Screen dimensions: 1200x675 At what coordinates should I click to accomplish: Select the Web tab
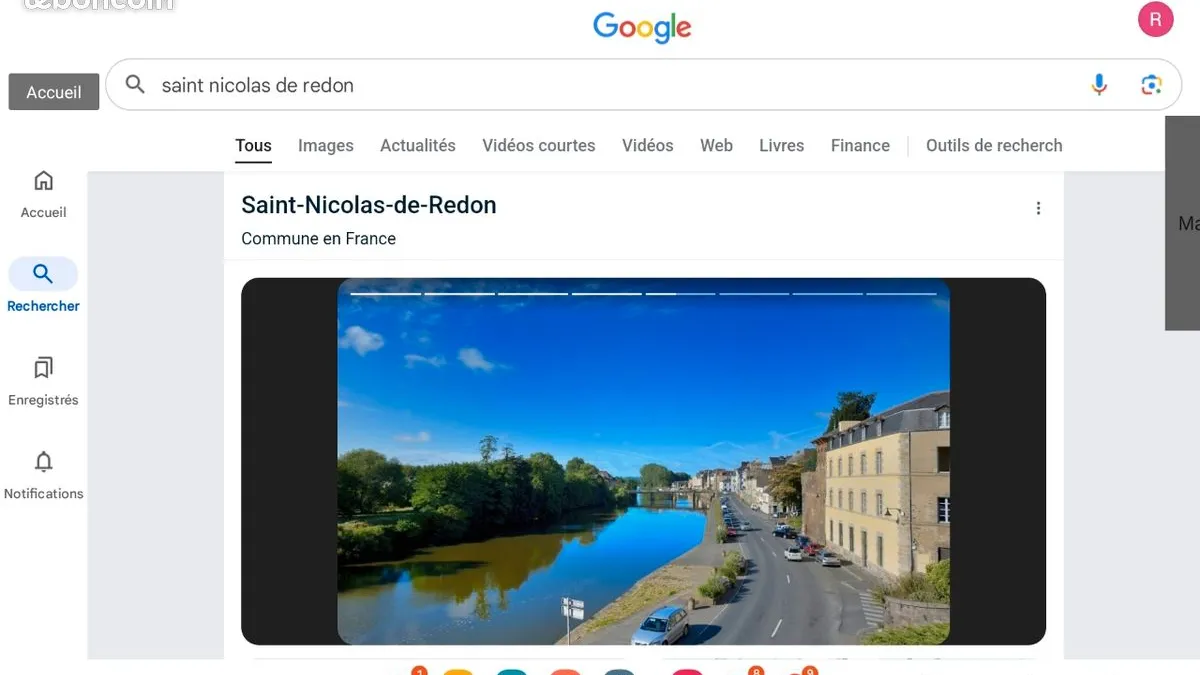[716, 146]
